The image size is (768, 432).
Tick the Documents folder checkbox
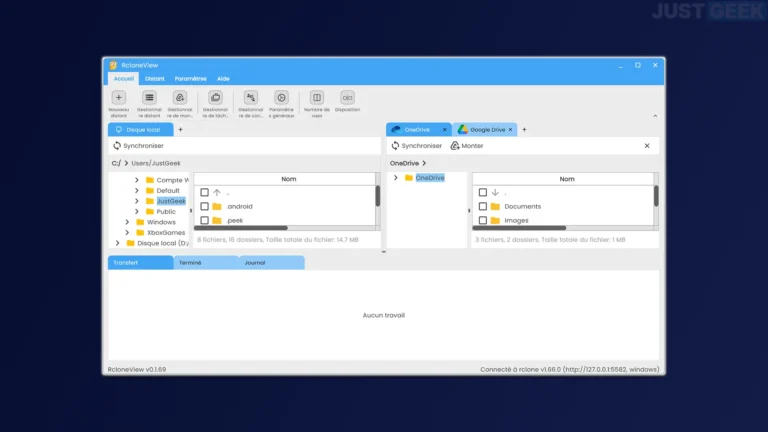click(482, 206)
